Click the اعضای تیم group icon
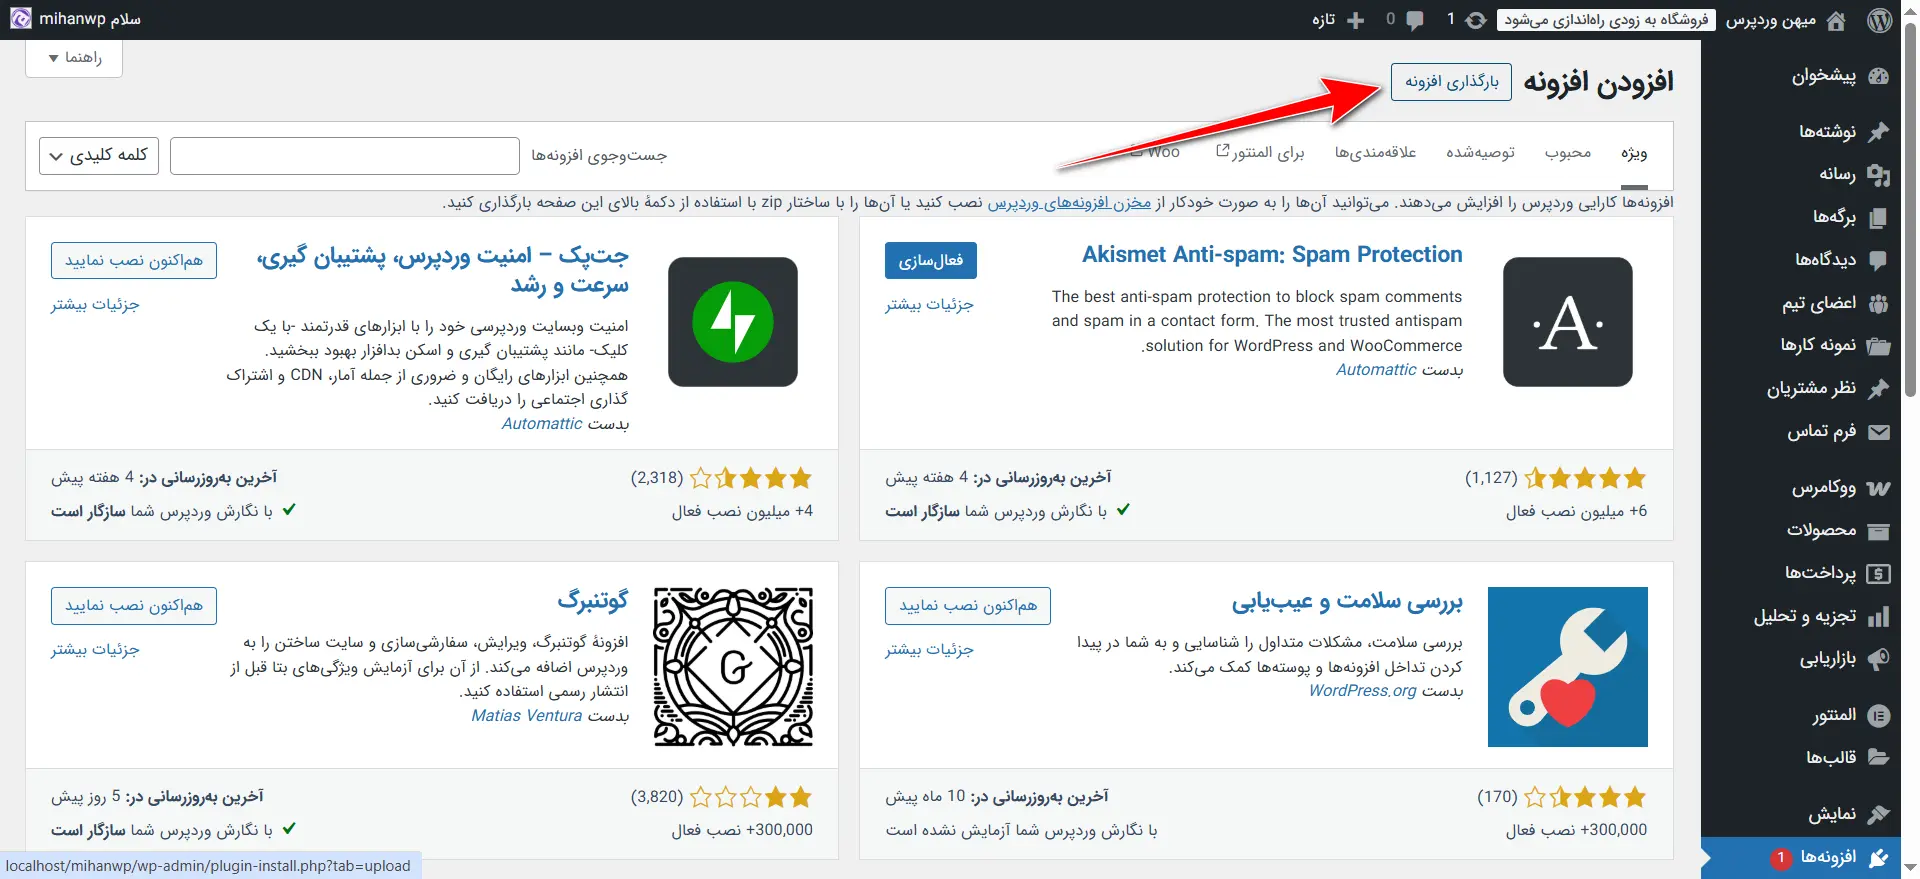The image size is (1920, 879). pyautogui.click(x=1879, y=303)
